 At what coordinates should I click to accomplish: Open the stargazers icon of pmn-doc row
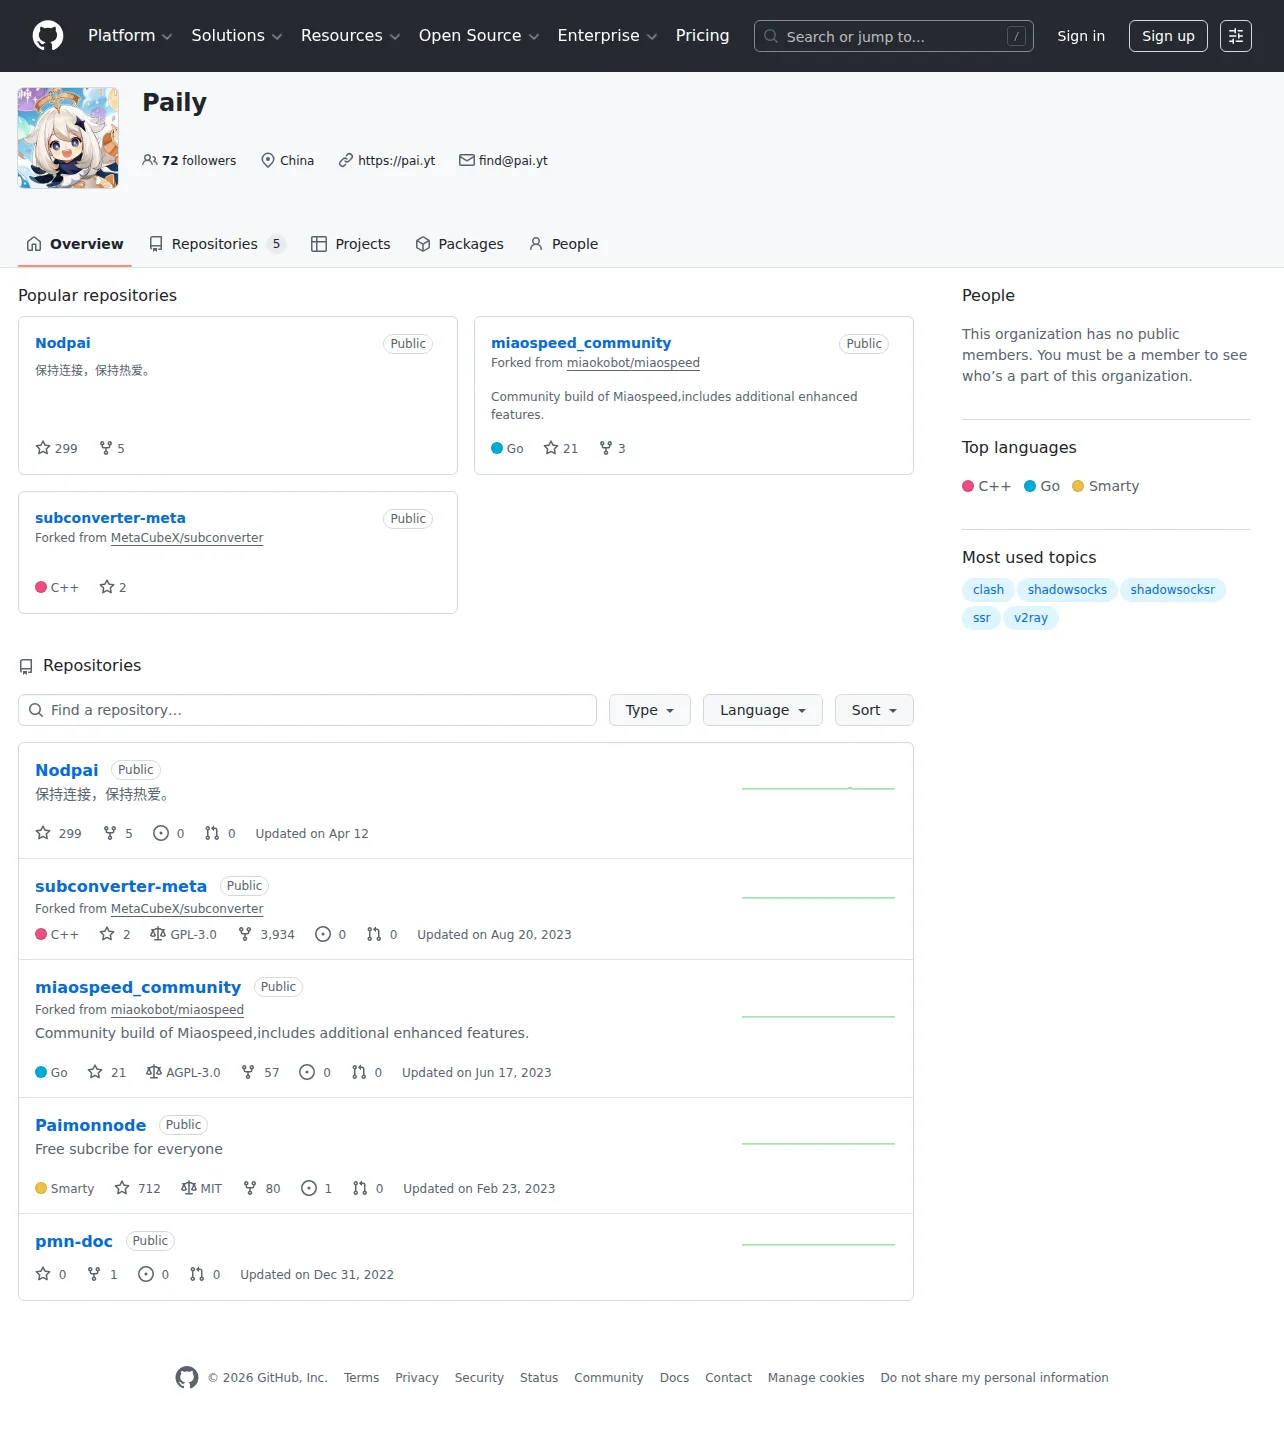[43, 1274]
